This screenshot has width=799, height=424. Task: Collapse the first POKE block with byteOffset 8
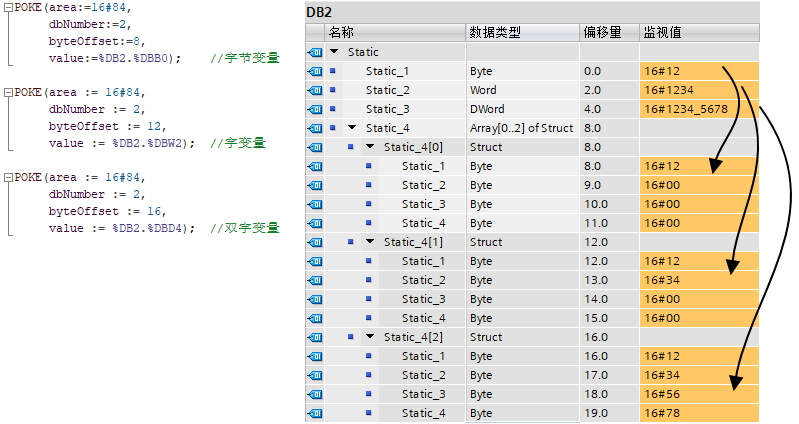click(x=8, y=6)
